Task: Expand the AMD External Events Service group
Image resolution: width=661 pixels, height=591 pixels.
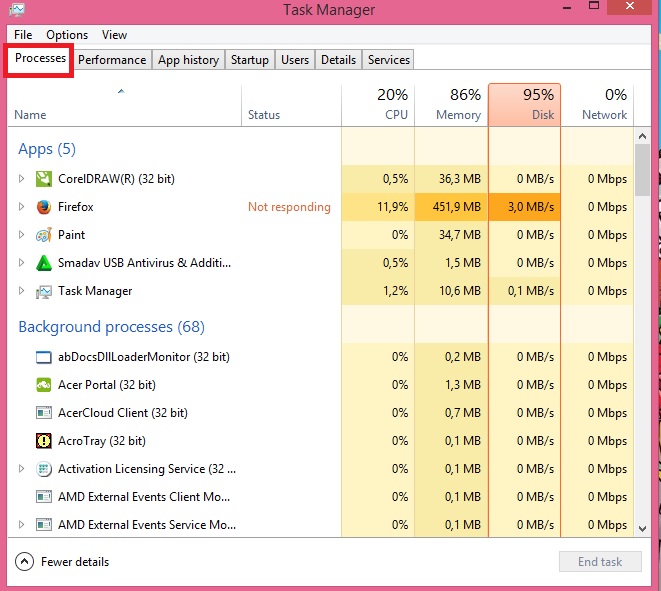Action: (21, 524)
